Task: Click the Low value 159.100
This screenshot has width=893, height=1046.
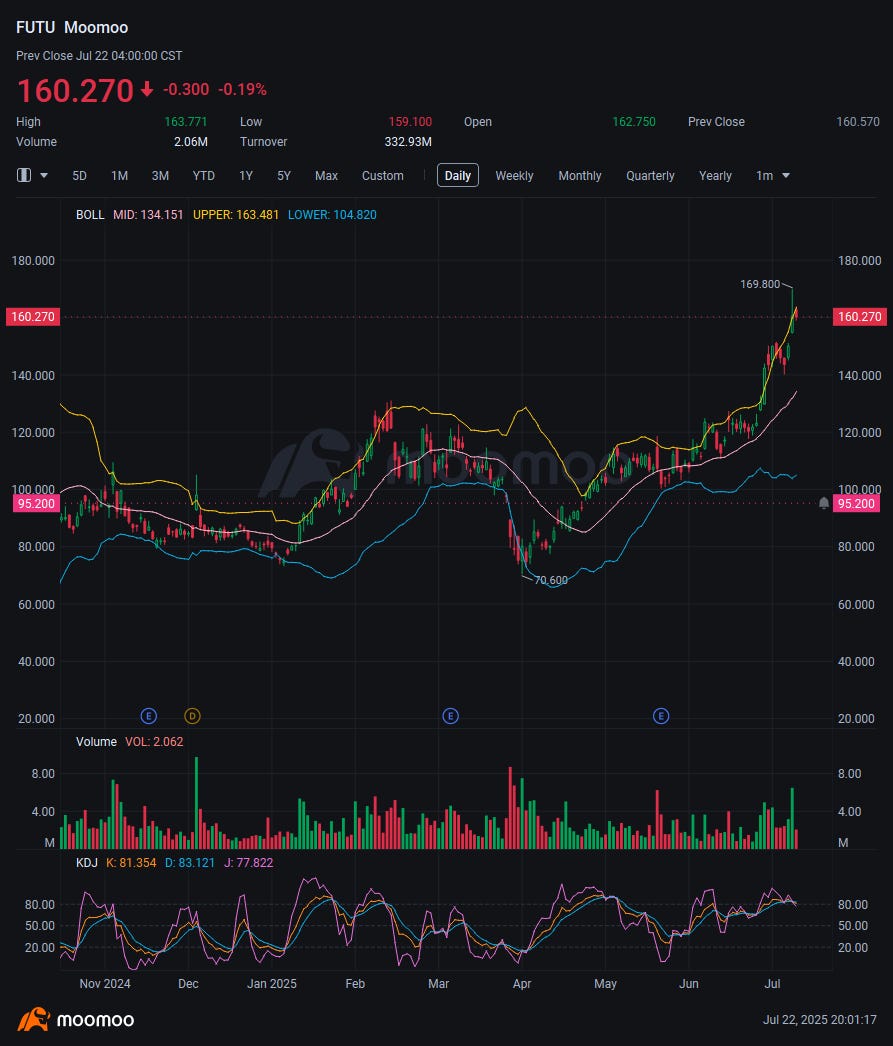Action: (410, 121)
